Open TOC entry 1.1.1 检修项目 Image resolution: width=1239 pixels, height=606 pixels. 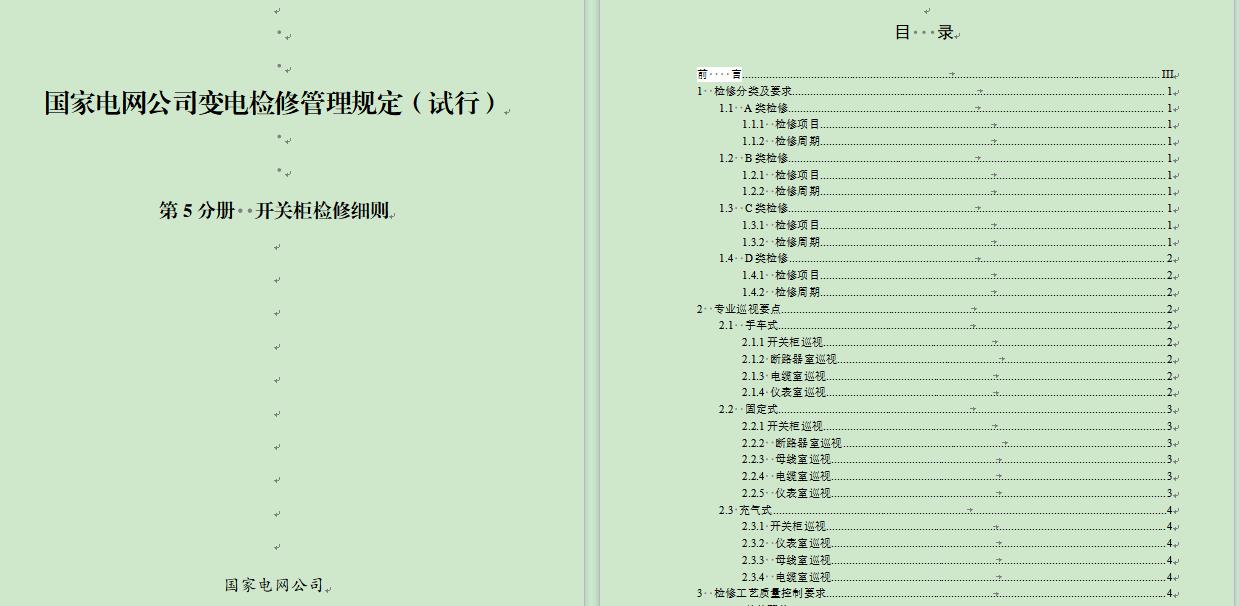[958, 125]
